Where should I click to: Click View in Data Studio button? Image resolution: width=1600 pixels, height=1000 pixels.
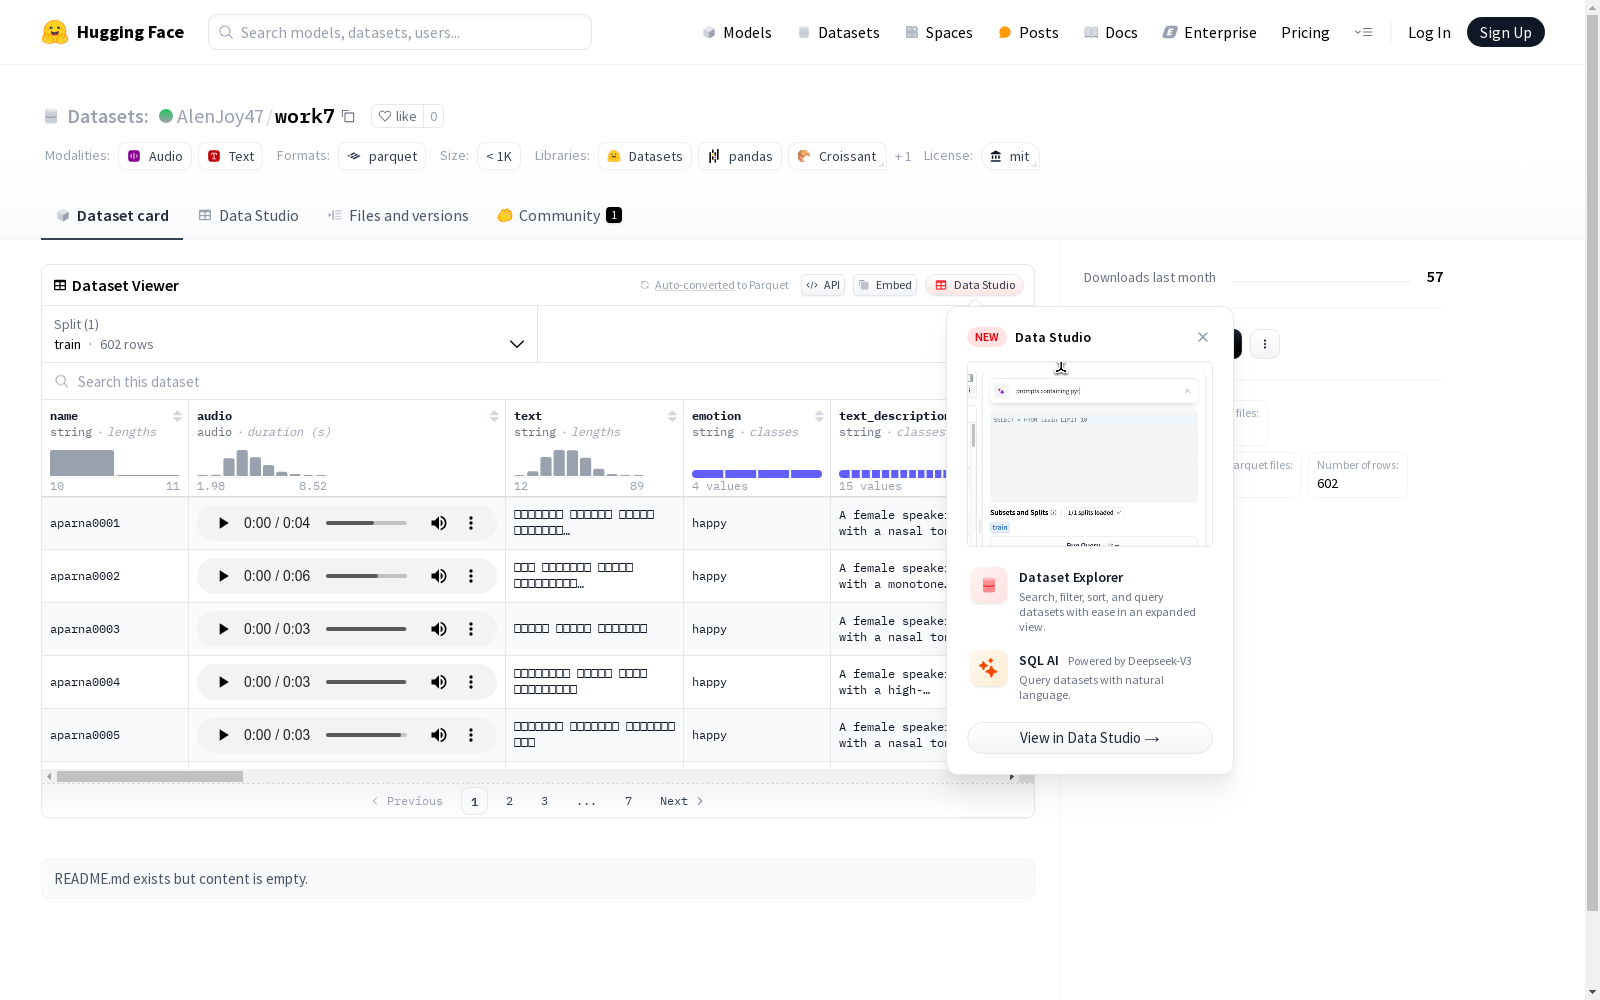[x=1090, y=738]
